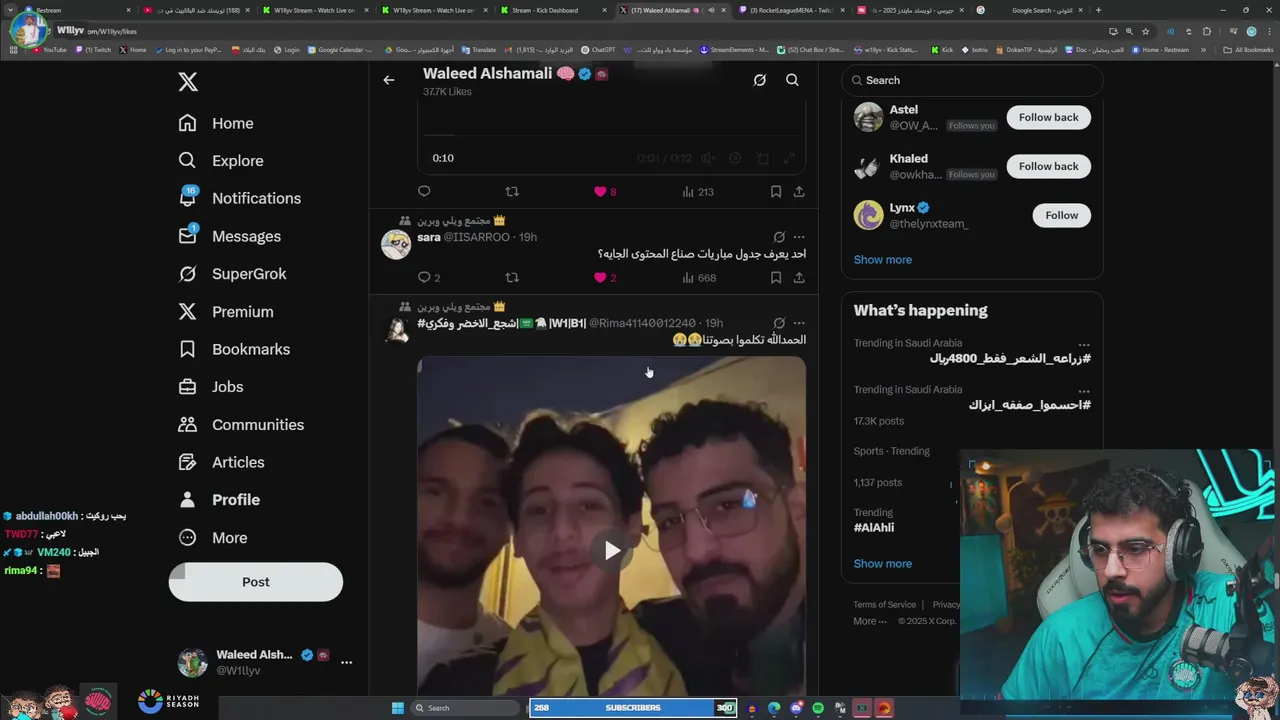Click the Windows taskbar Search box
The width and height of the screenshot is (1280, 720).
click(x=465, y=708)
